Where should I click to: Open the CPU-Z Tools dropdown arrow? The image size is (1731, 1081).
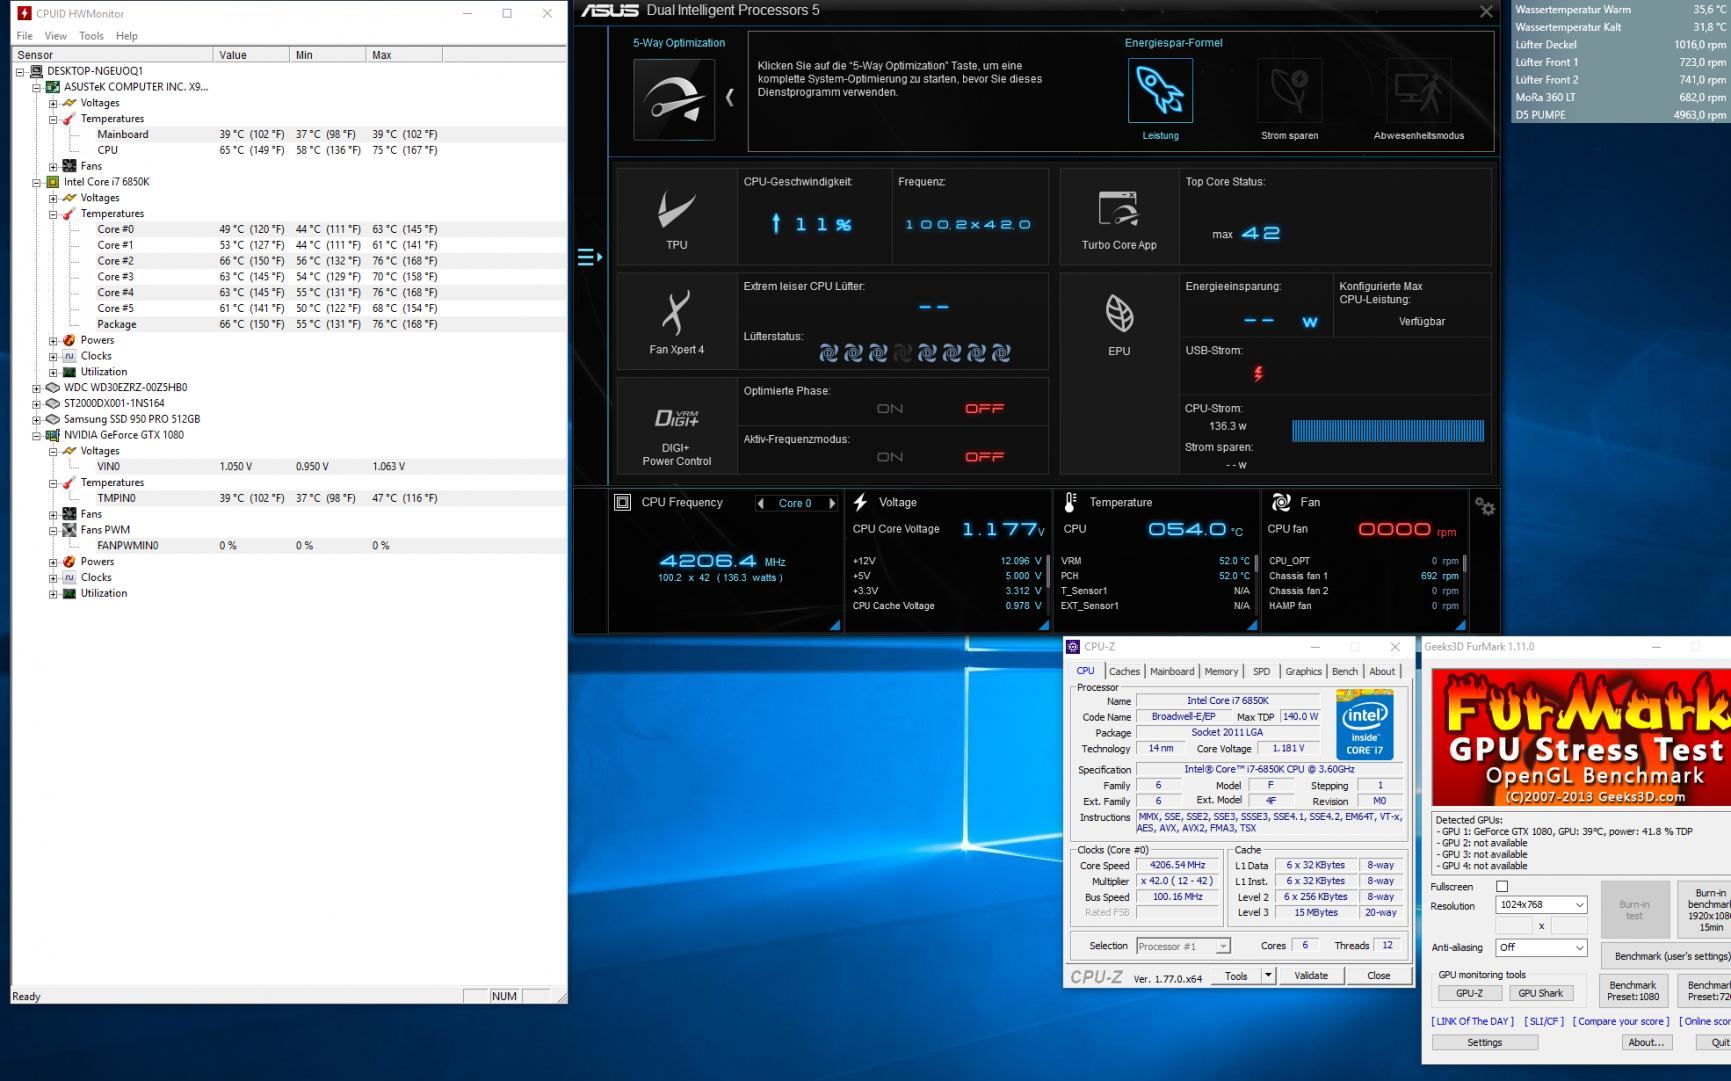(x=1268, y=975)
